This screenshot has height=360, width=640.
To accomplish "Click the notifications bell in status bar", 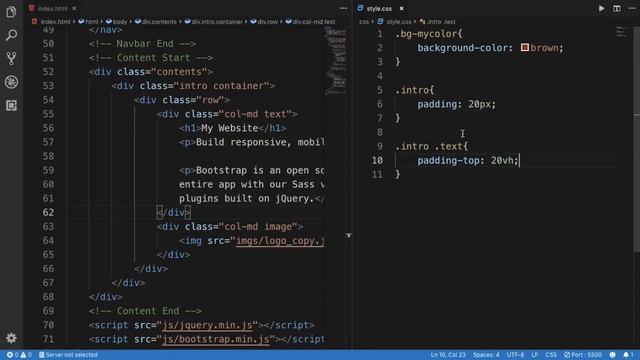I will click(628, 355).
